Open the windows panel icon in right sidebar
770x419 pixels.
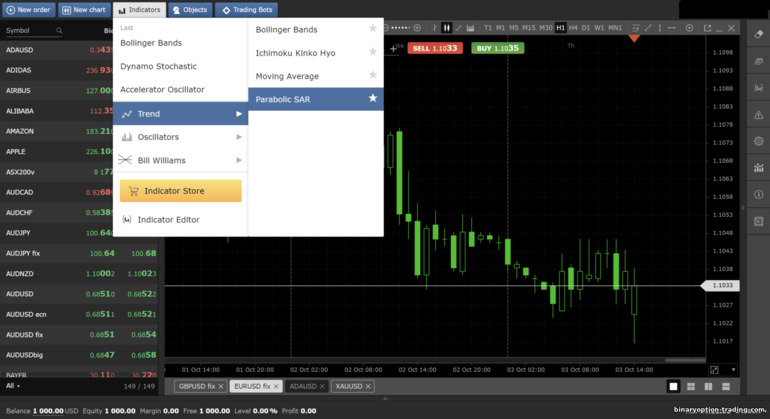pos(759,61)
